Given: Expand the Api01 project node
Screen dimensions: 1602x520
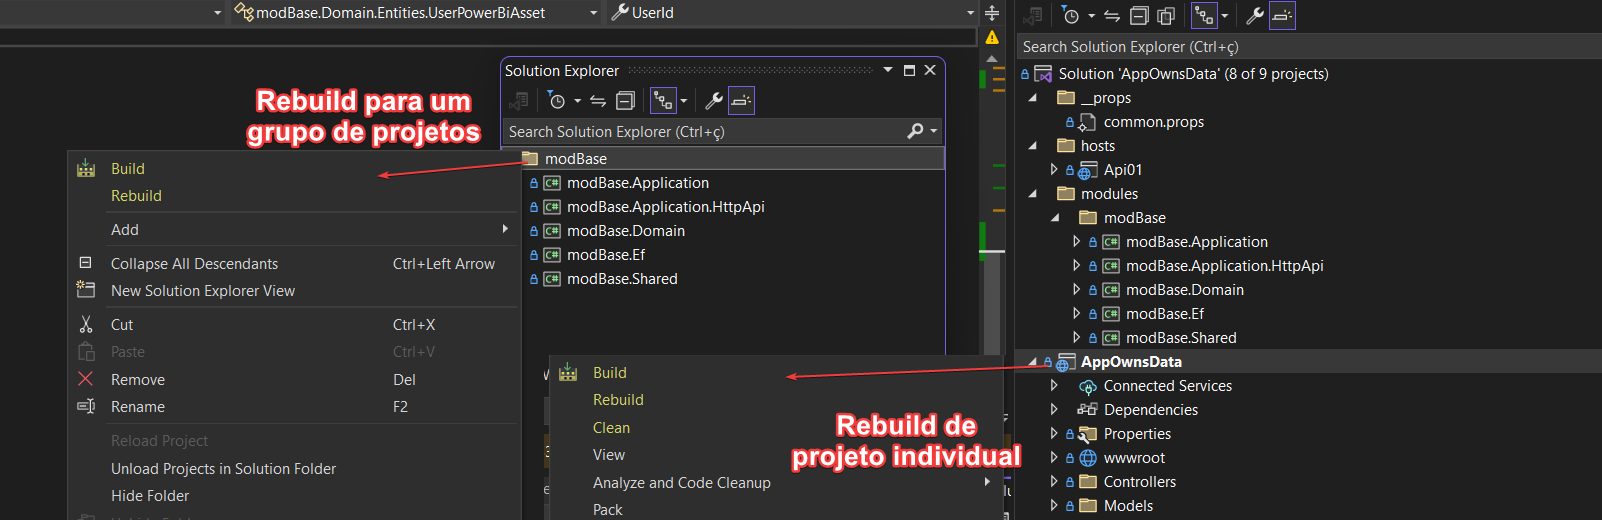Looking at the screenshot, I should pyautogui.click(x=1054, y=170).
